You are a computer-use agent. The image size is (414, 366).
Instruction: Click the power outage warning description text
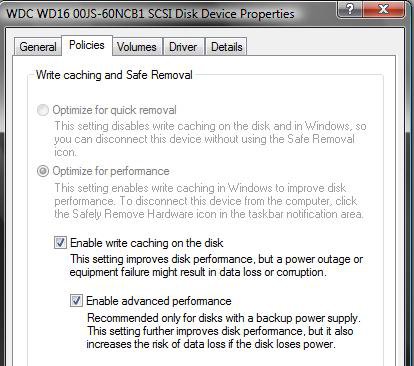[216, 266]
